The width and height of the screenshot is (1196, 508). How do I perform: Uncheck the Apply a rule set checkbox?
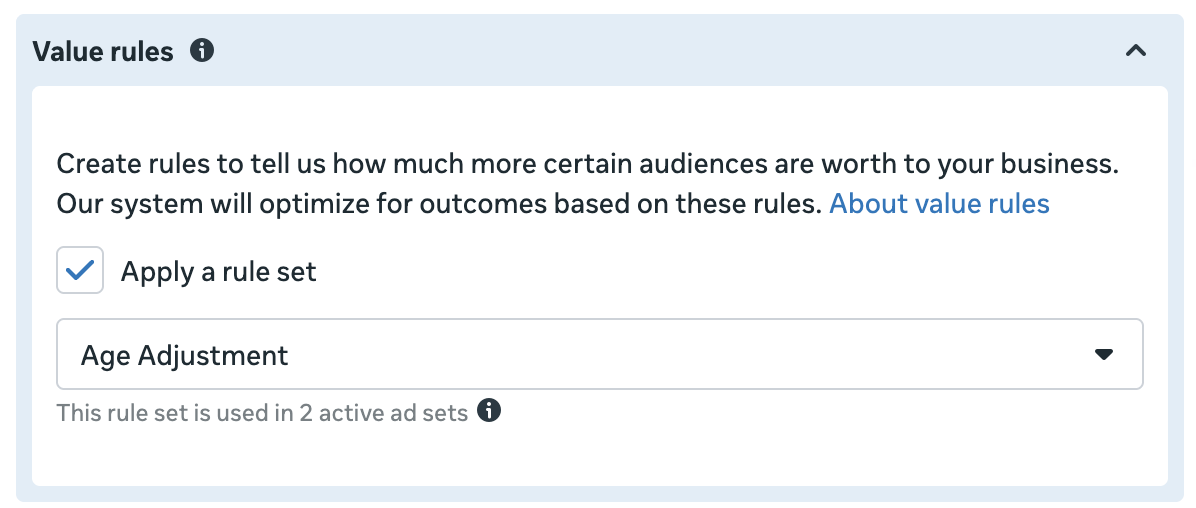click(x=80, y=271)
